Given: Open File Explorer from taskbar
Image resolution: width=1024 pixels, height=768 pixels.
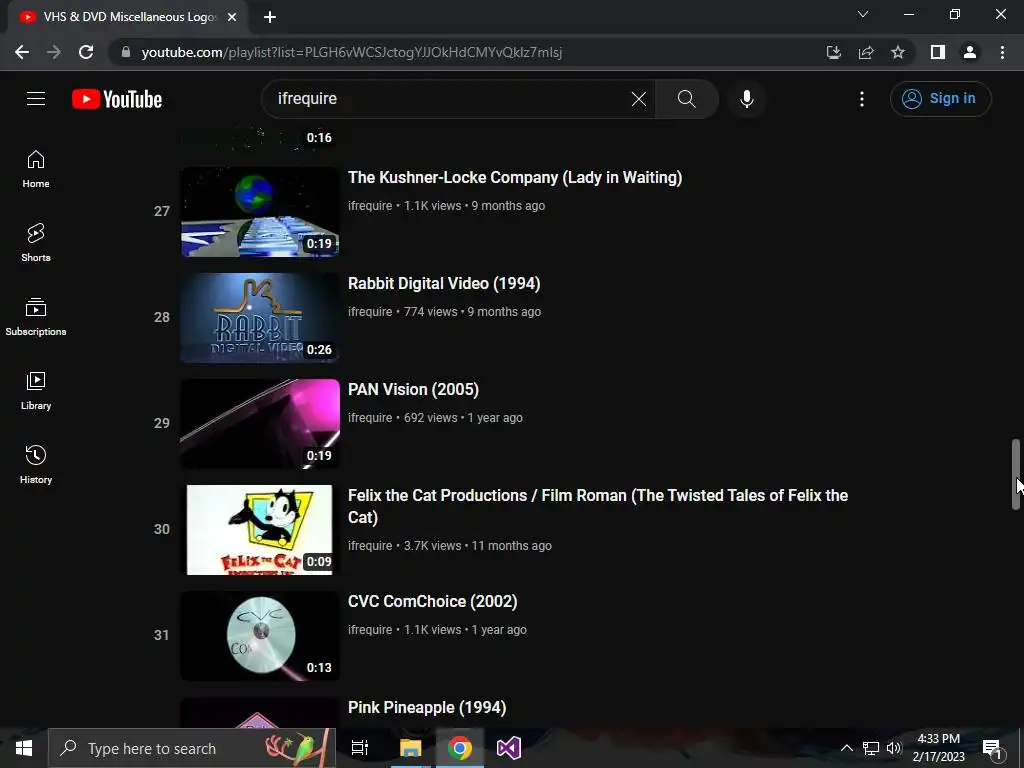Looking at the screenshot, I should pyautogui.click(x=411, y=748).
